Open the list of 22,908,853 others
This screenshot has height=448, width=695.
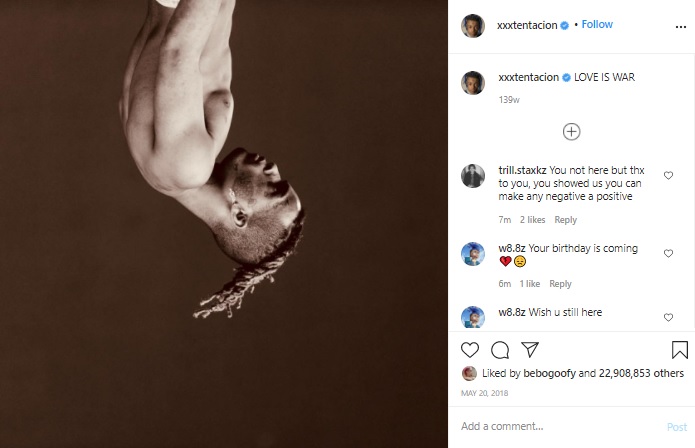click(x=641, y=373)
